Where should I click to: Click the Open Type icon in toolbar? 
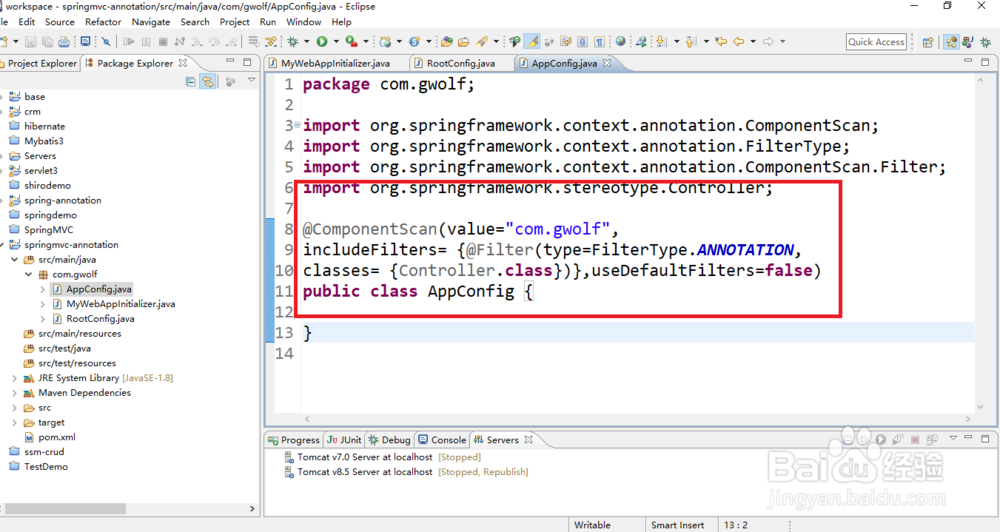447,41
